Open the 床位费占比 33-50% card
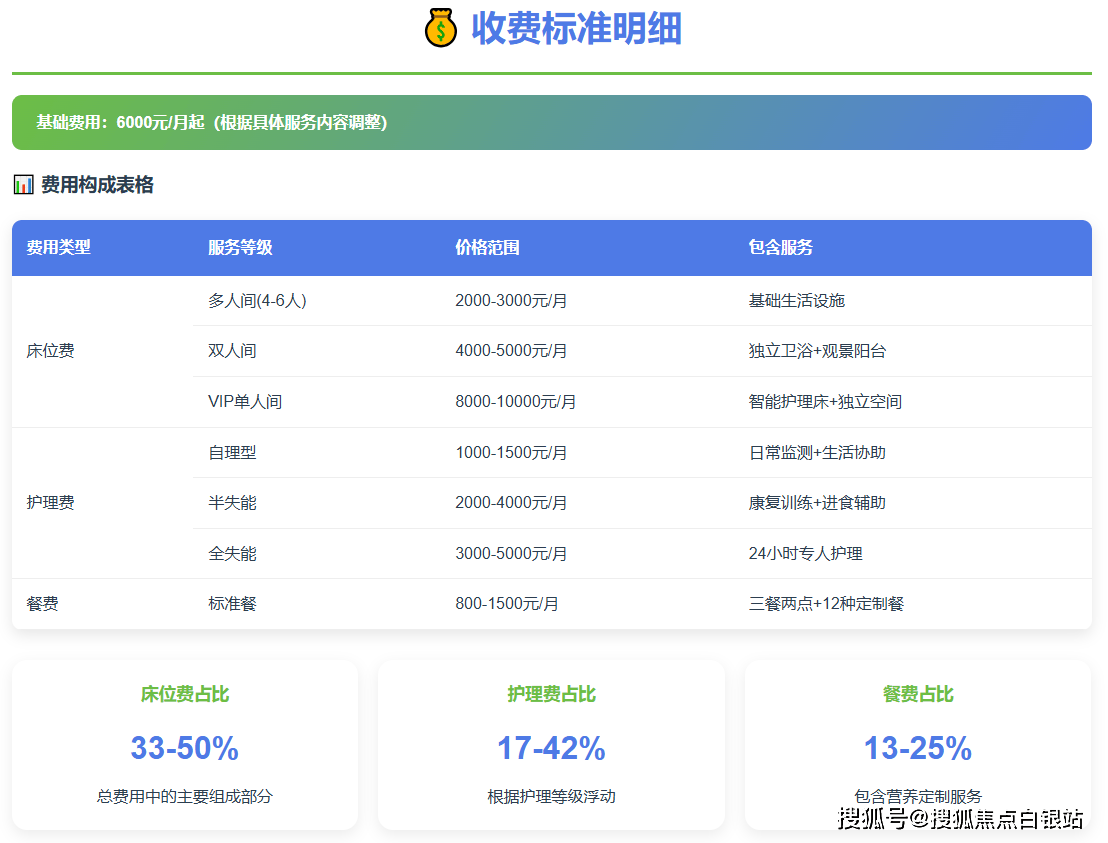 (x=185, y=745)
